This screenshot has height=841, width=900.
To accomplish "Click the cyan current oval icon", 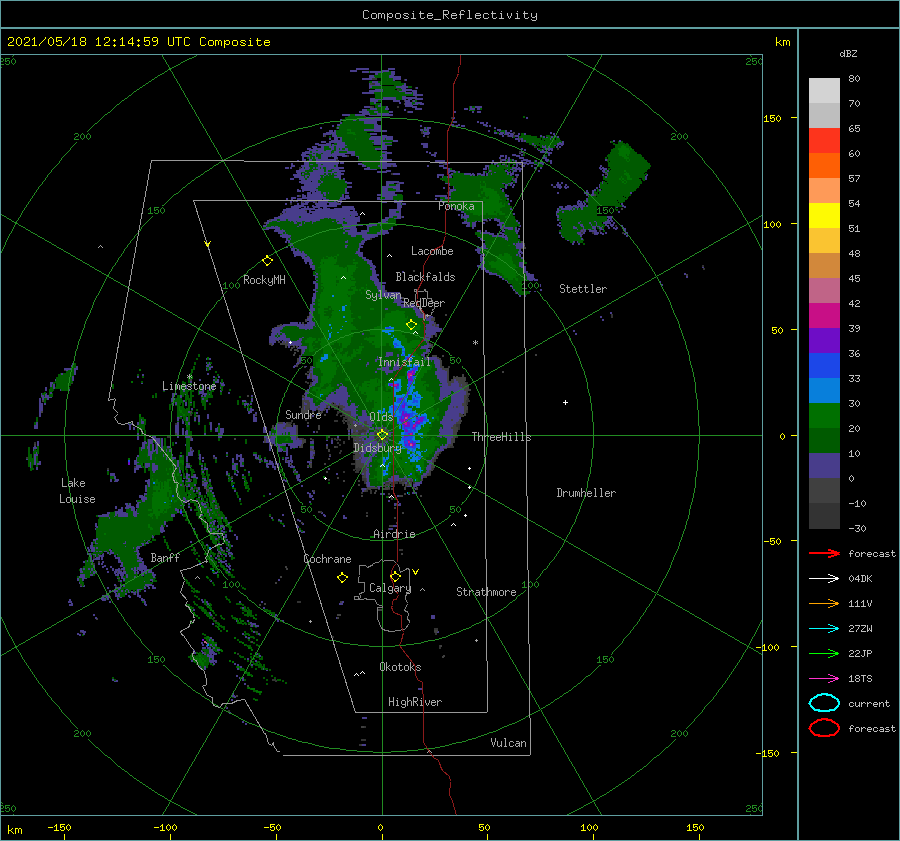I will (824, 703).
